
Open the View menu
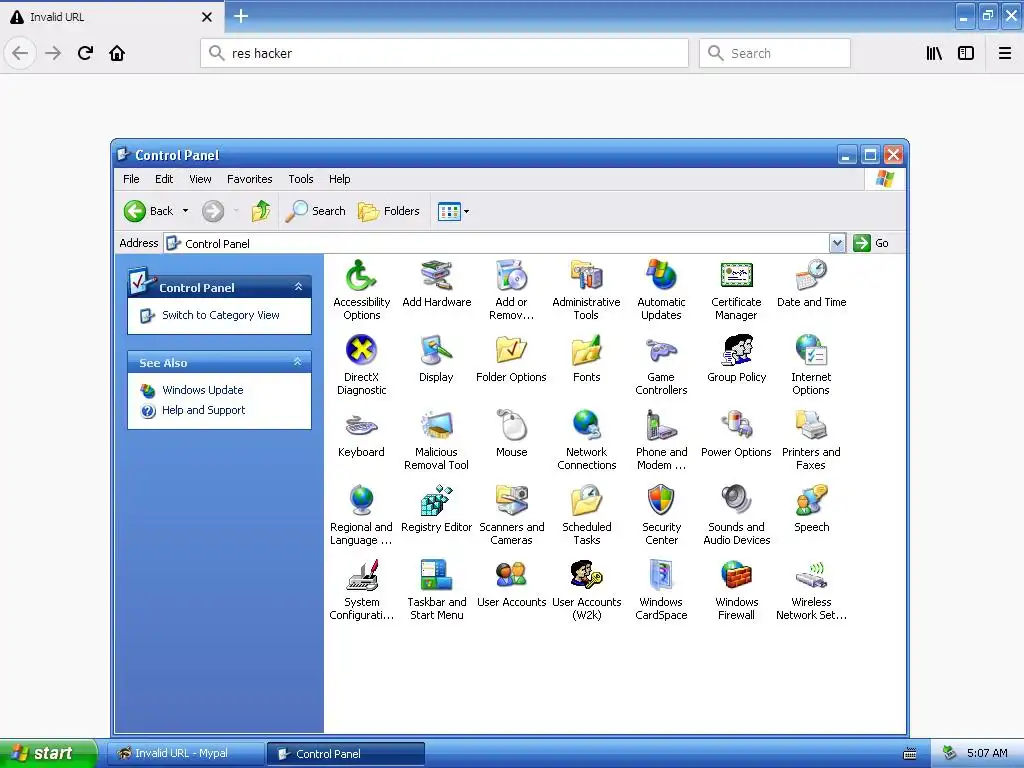(200, 179)
